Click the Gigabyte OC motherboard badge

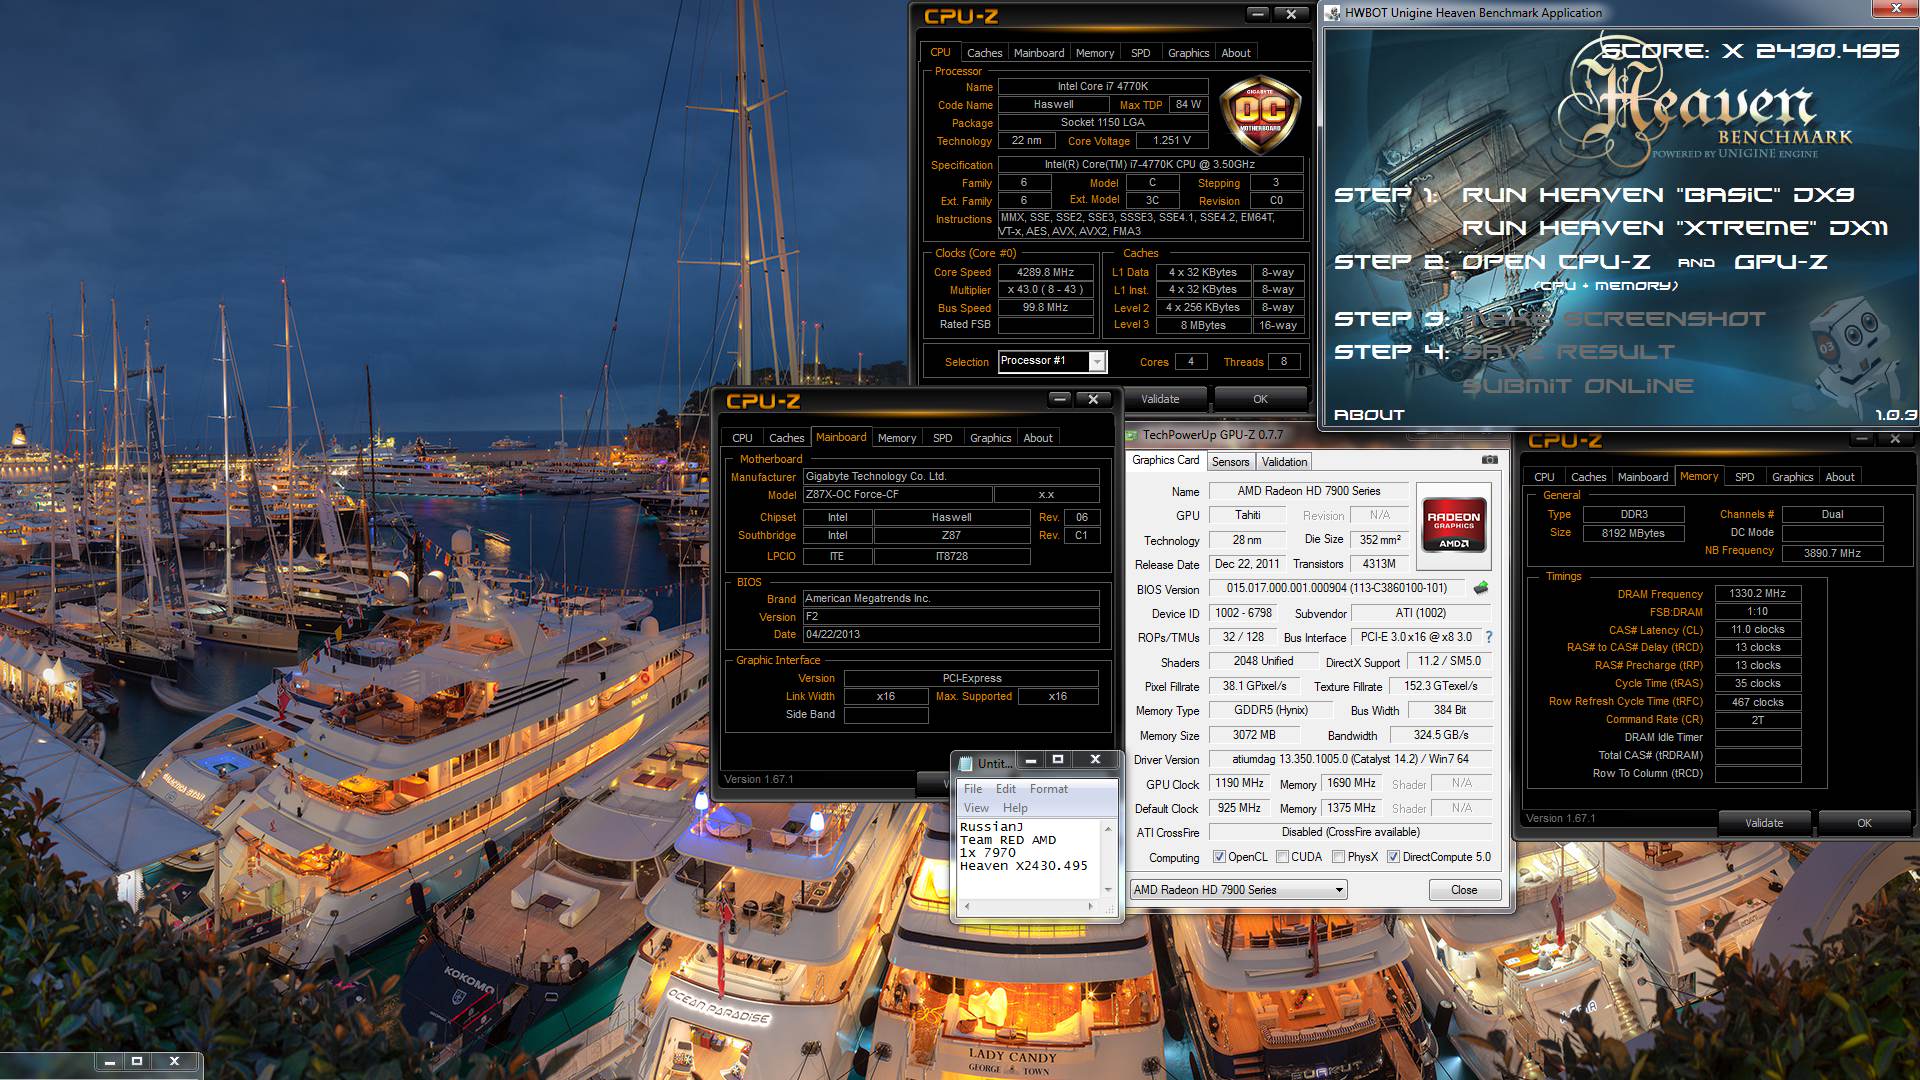click(x=1260, y=113)
